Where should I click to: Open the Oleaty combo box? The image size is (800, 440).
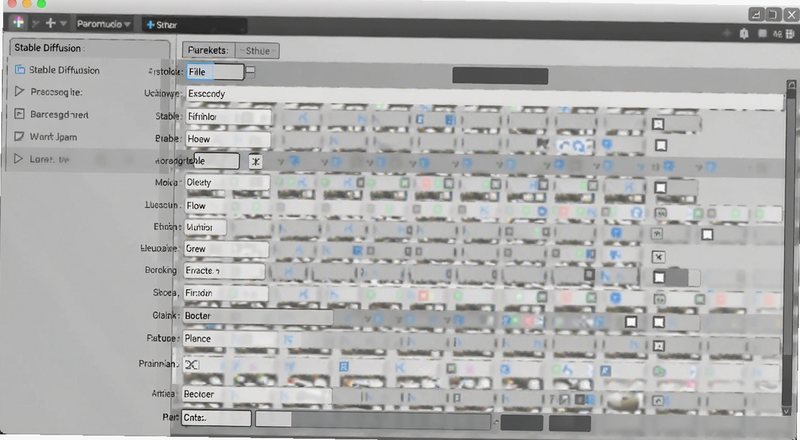pos(227,182)
